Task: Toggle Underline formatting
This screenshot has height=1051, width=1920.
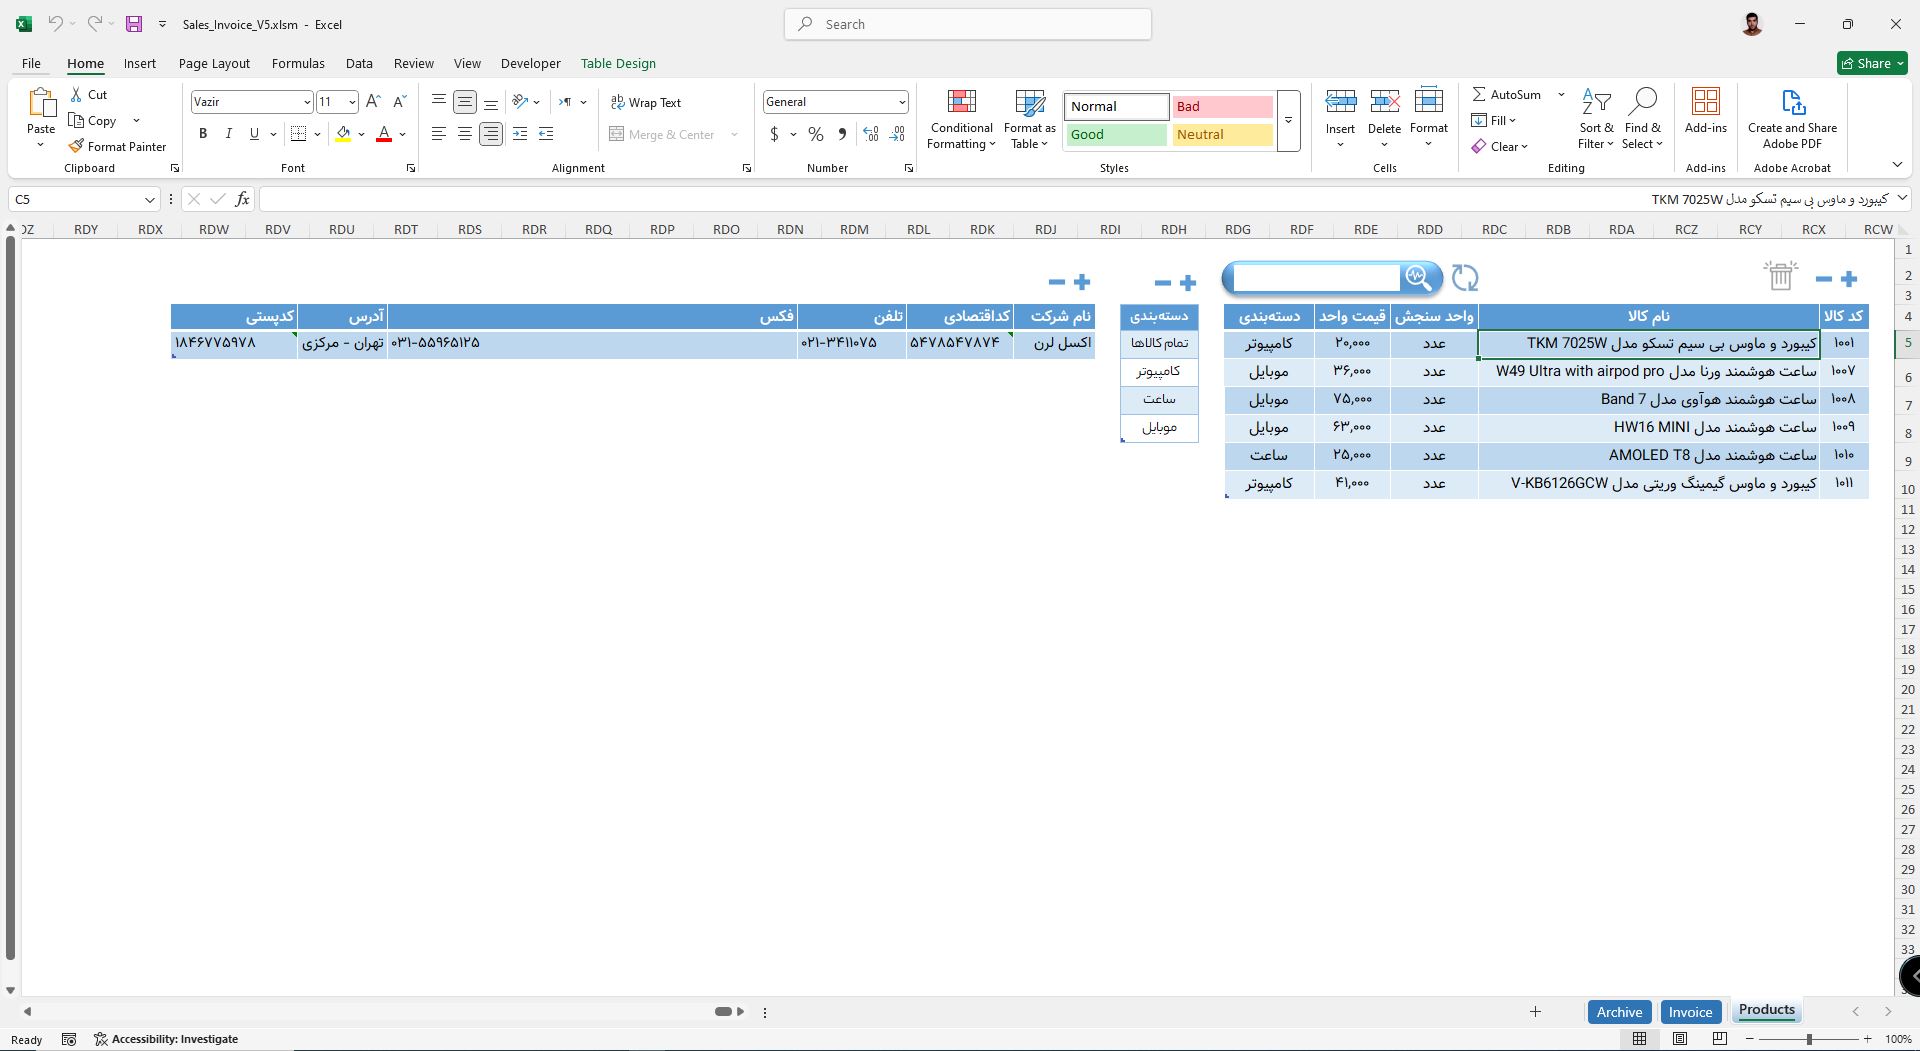Action: pos(254,134)
